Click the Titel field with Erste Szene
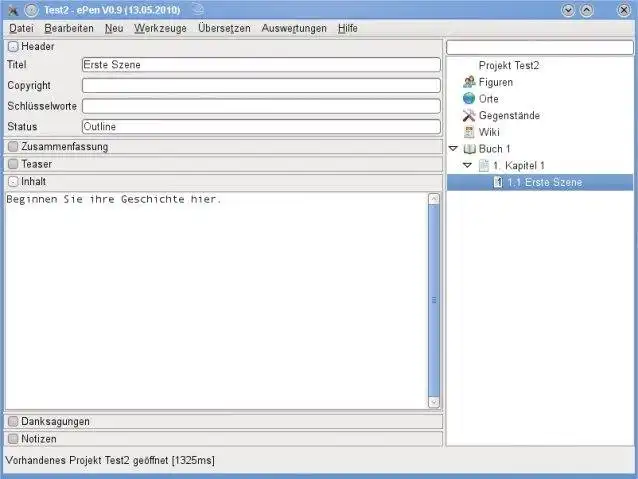 pyautogui.click(x=261, y=65)
